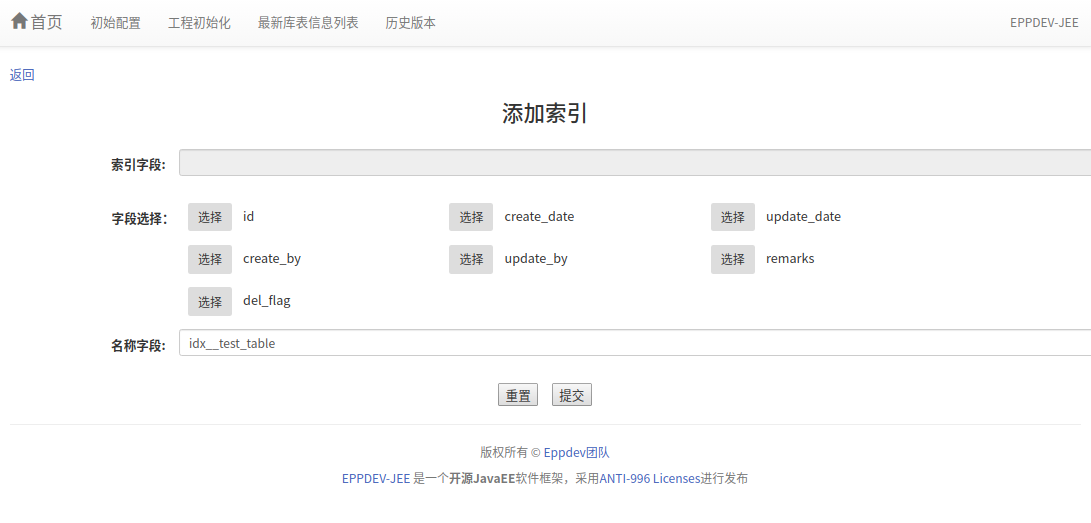Open the 工程初始化 menu item
1091x523 pixels.
pyautogui.click(x=199, y=23)
